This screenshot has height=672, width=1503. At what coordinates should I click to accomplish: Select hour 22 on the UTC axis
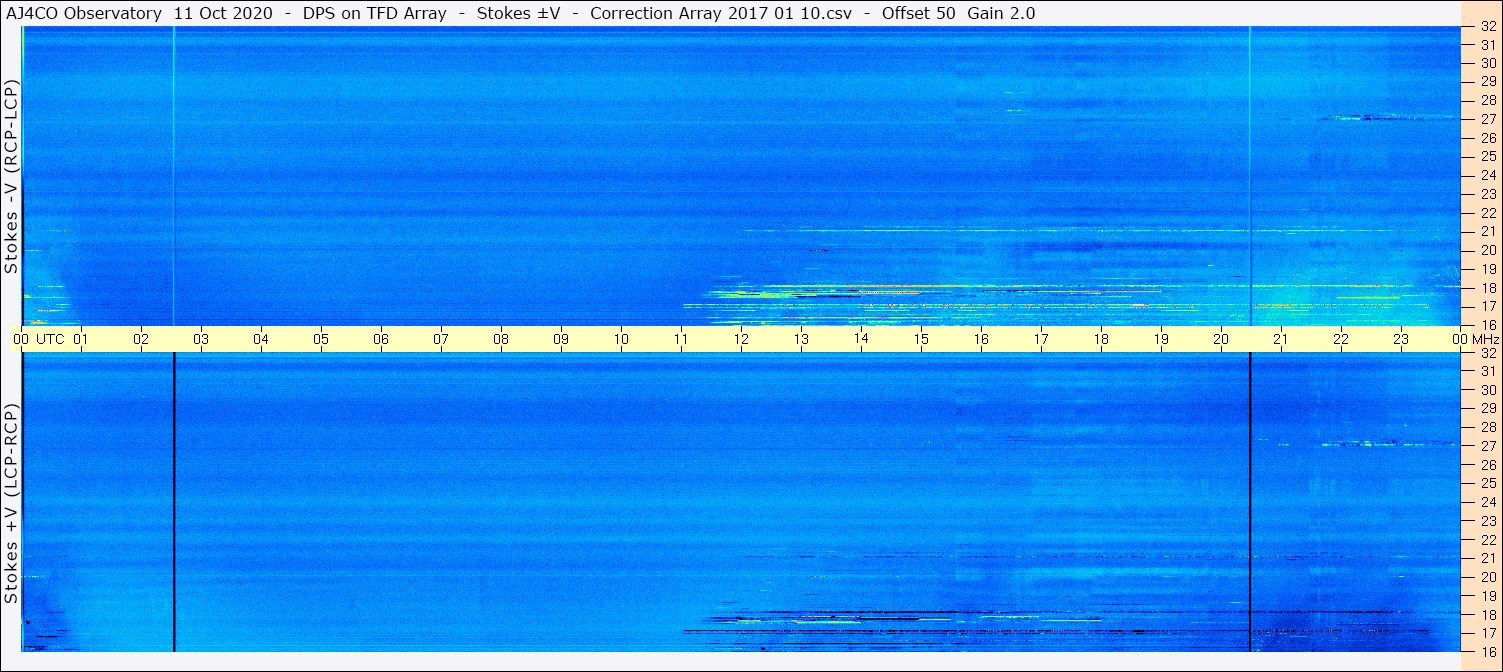point(1341,339)
